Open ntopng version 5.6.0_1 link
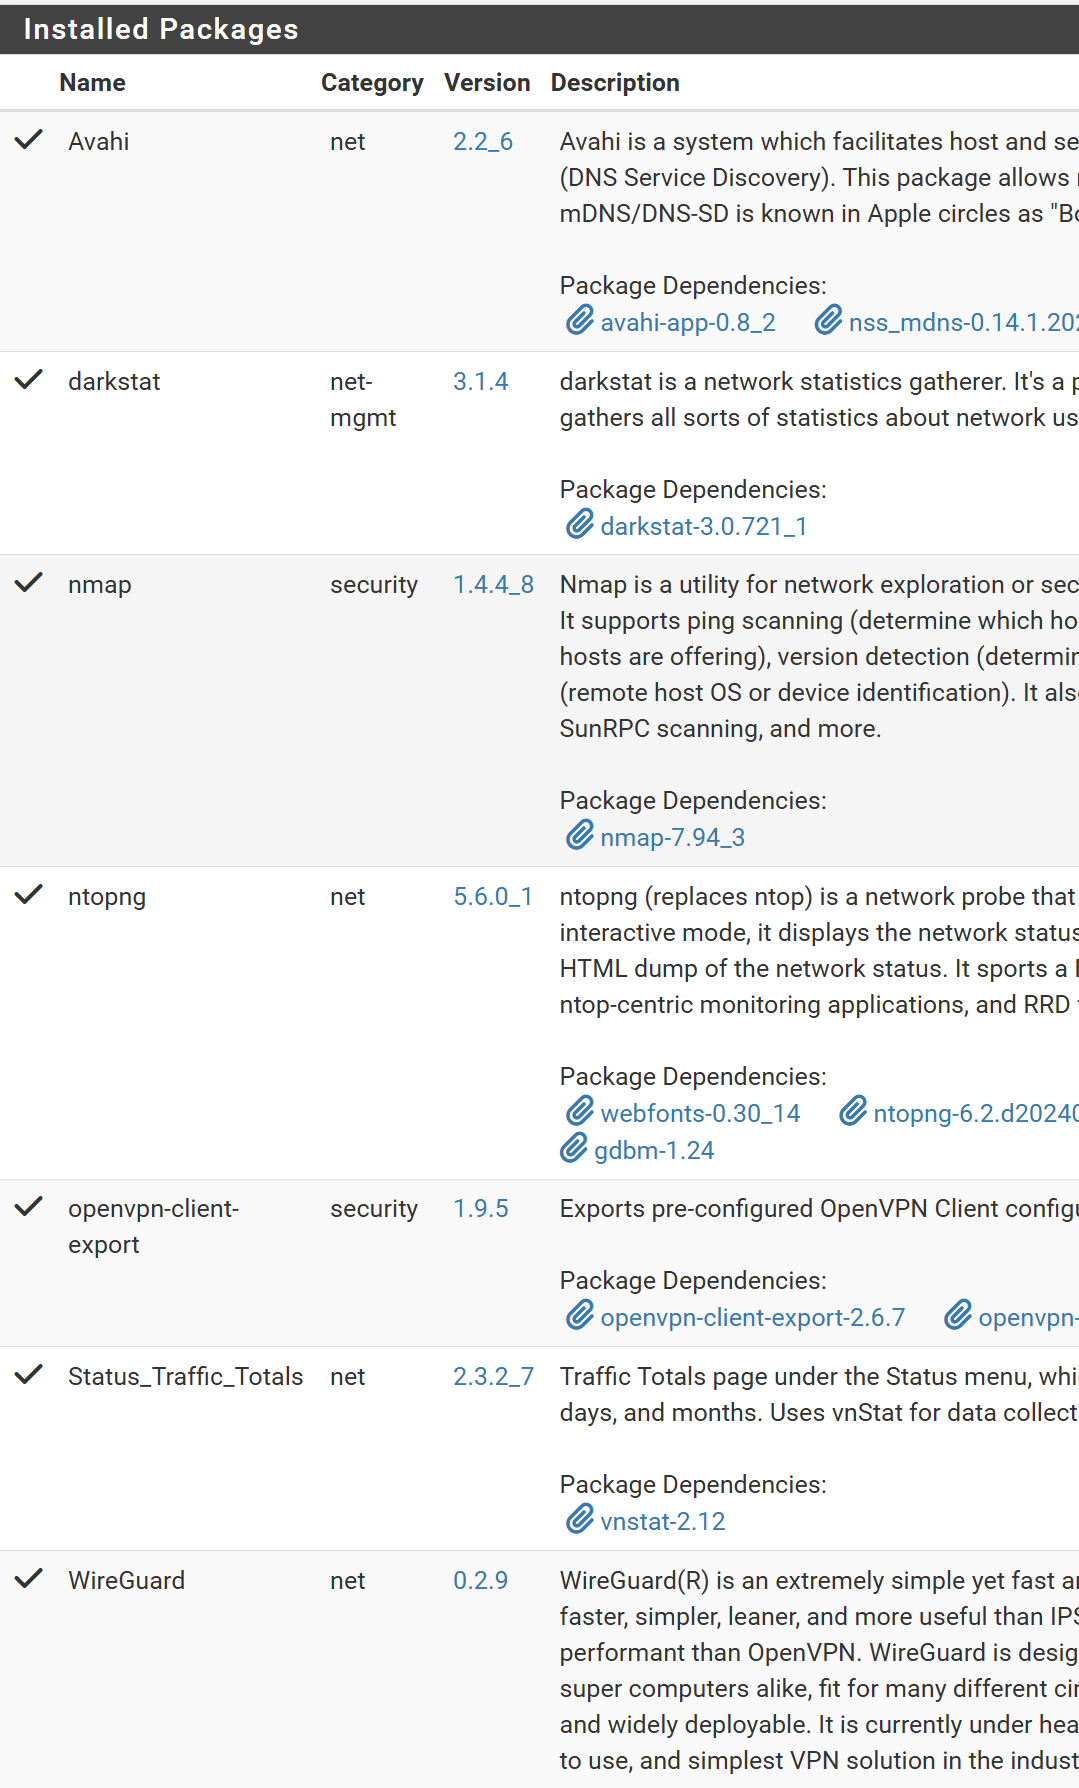Image resolution: width=1079 pixels, height=1788 pixels. pyautogui.click(x=493, y=897)
